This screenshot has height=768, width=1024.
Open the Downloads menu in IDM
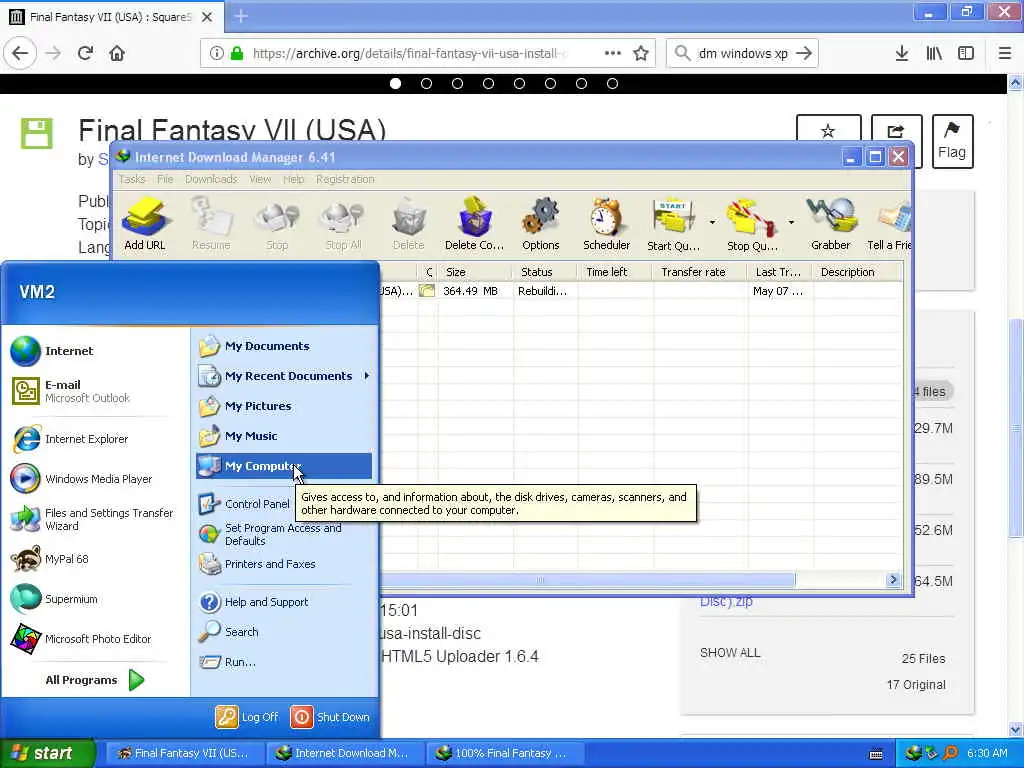[211, 179]
